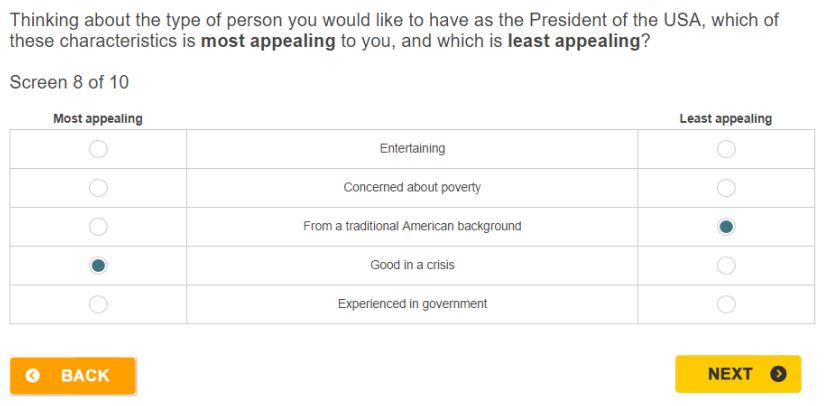Pick Experienced in government as most appealing

(98, 305)
